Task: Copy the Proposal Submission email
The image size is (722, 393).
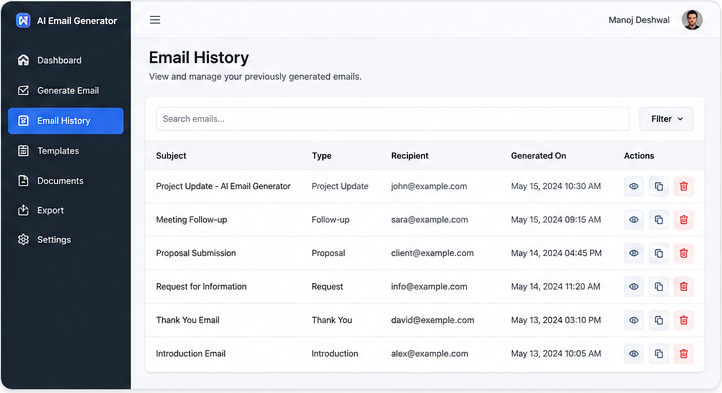Action: pos(658,253)
